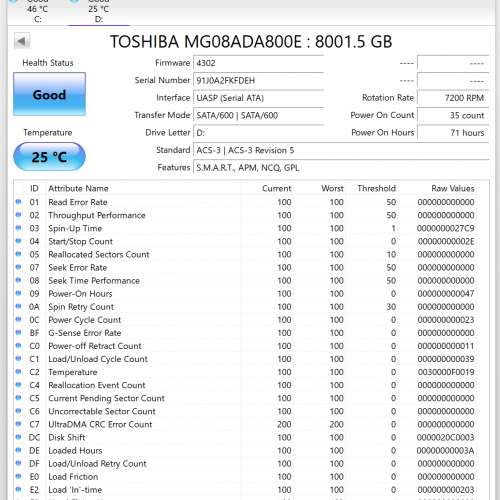Click the status dot for Load Friction

click(x=18, y=476)
